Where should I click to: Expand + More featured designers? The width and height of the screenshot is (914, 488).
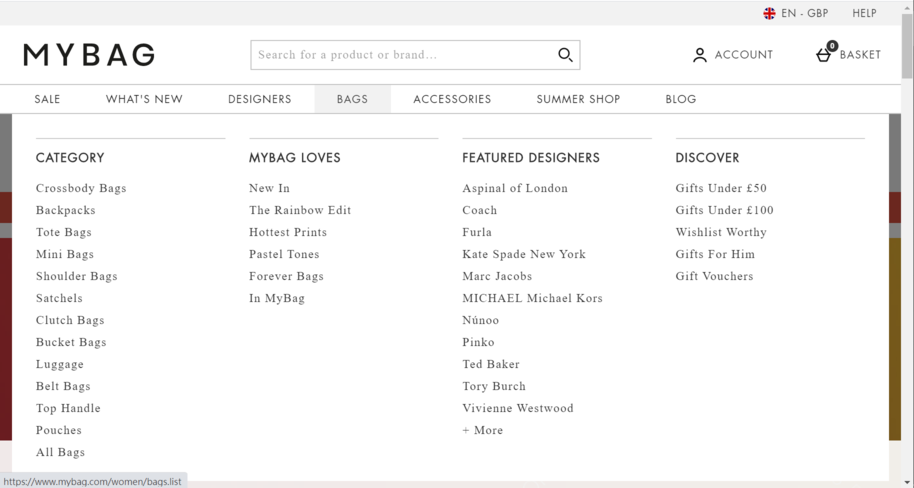click(483, 430)
